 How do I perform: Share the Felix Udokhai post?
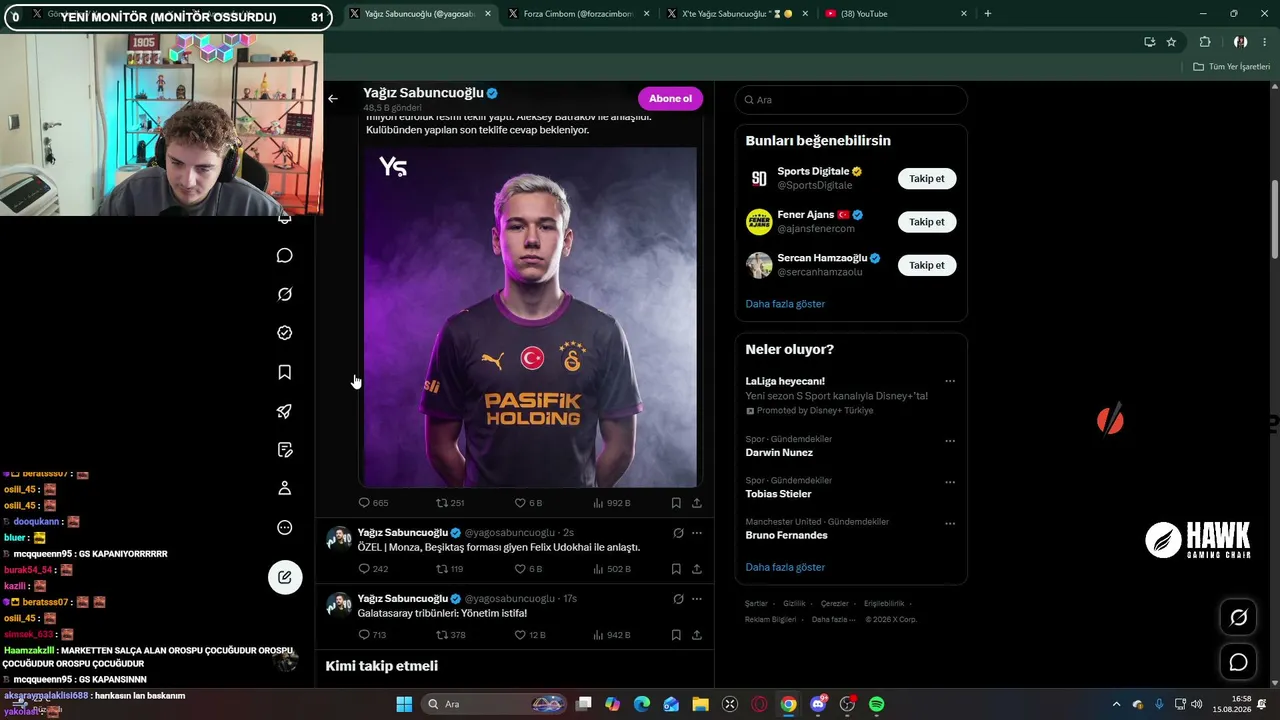pos(697,569)
